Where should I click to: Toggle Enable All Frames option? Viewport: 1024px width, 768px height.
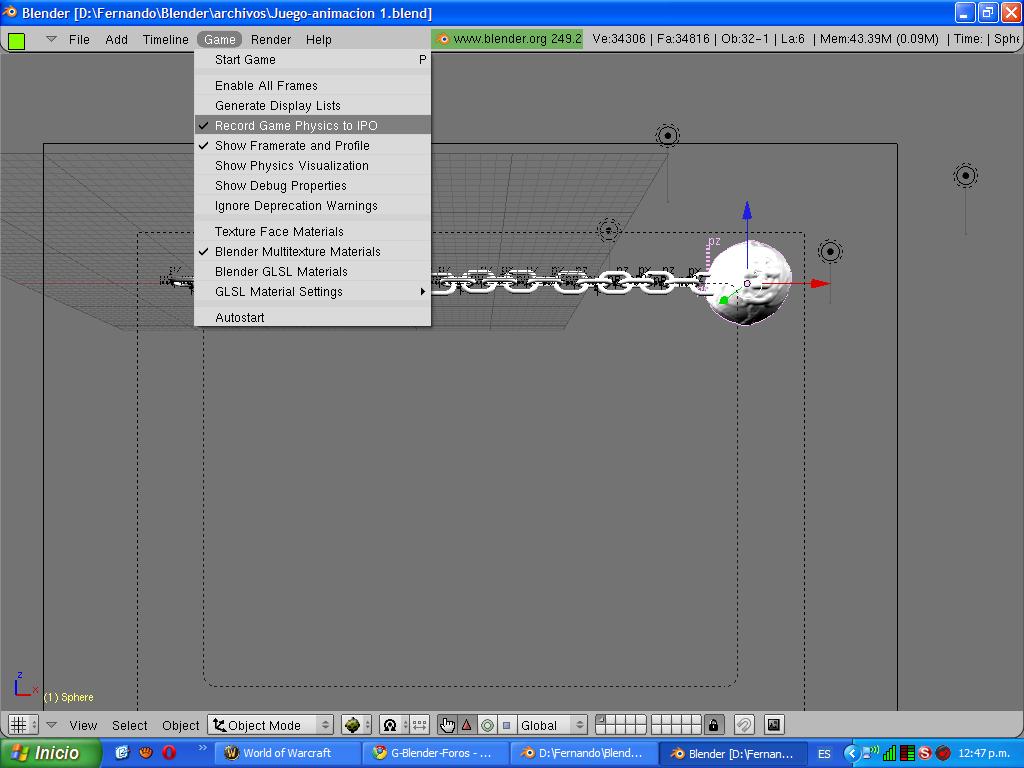pos(313,86)
